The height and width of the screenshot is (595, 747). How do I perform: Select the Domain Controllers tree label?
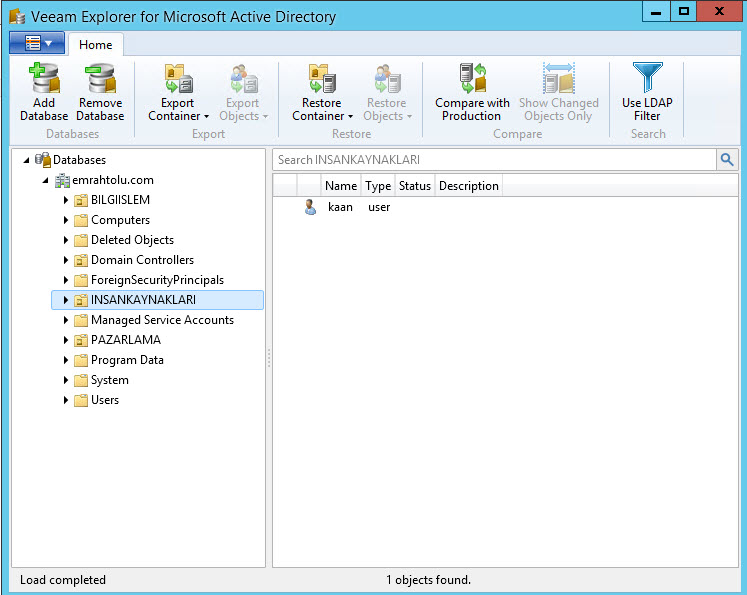click(x=142, y=260)
